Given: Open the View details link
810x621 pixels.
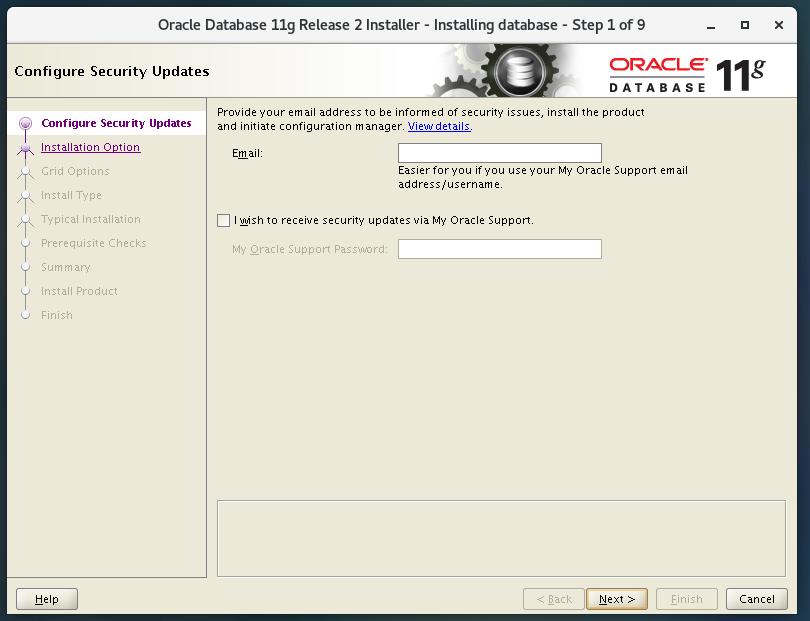Looking at the screenshot, I should [439, 126].
